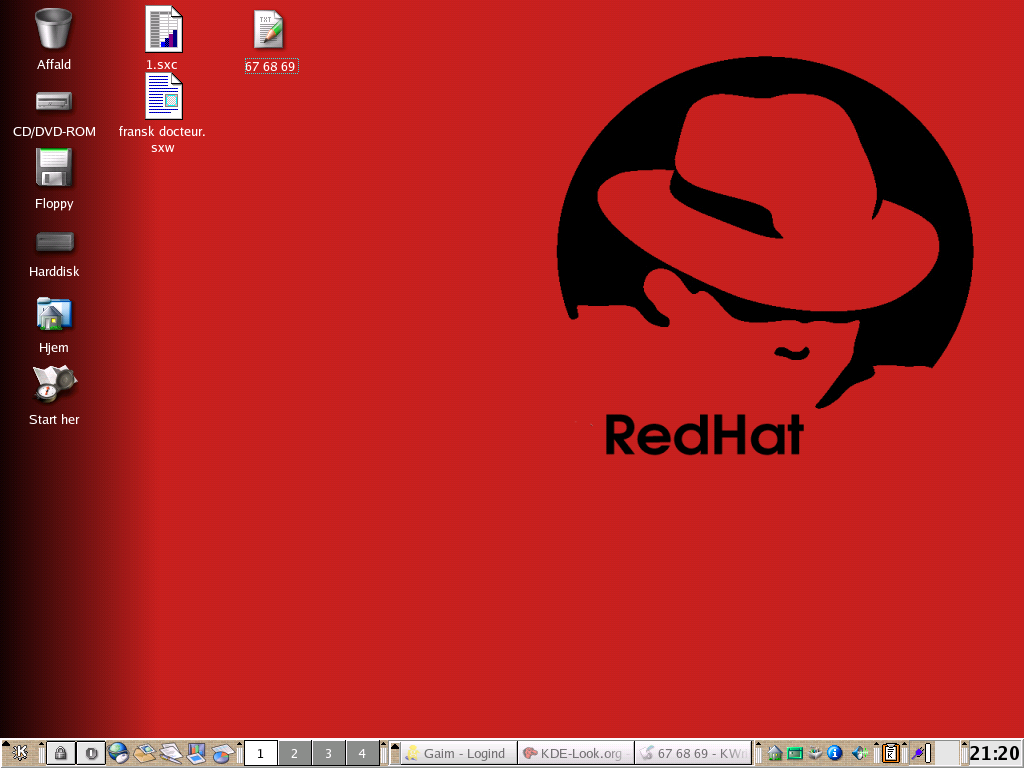Expand the taskbar window list arrow
Screen dimensions: 1024x768
(394, 747)
